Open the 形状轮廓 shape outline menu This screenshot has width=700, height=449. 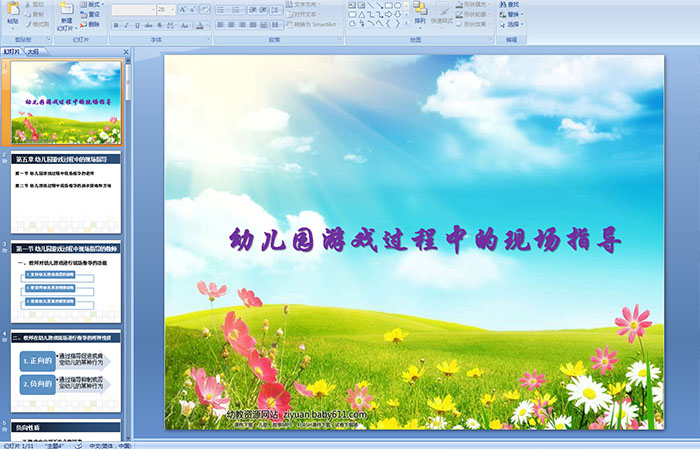[x=474, y=14]
